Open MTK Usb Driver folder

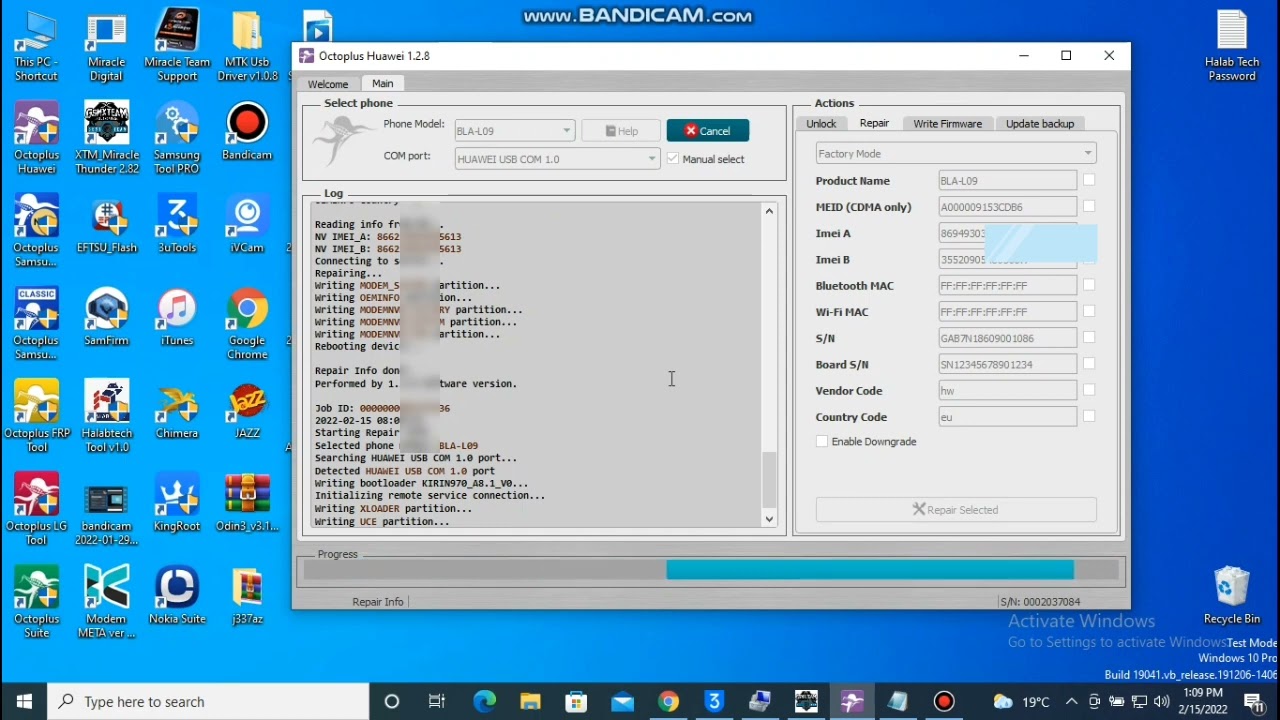tap(247, 46)
